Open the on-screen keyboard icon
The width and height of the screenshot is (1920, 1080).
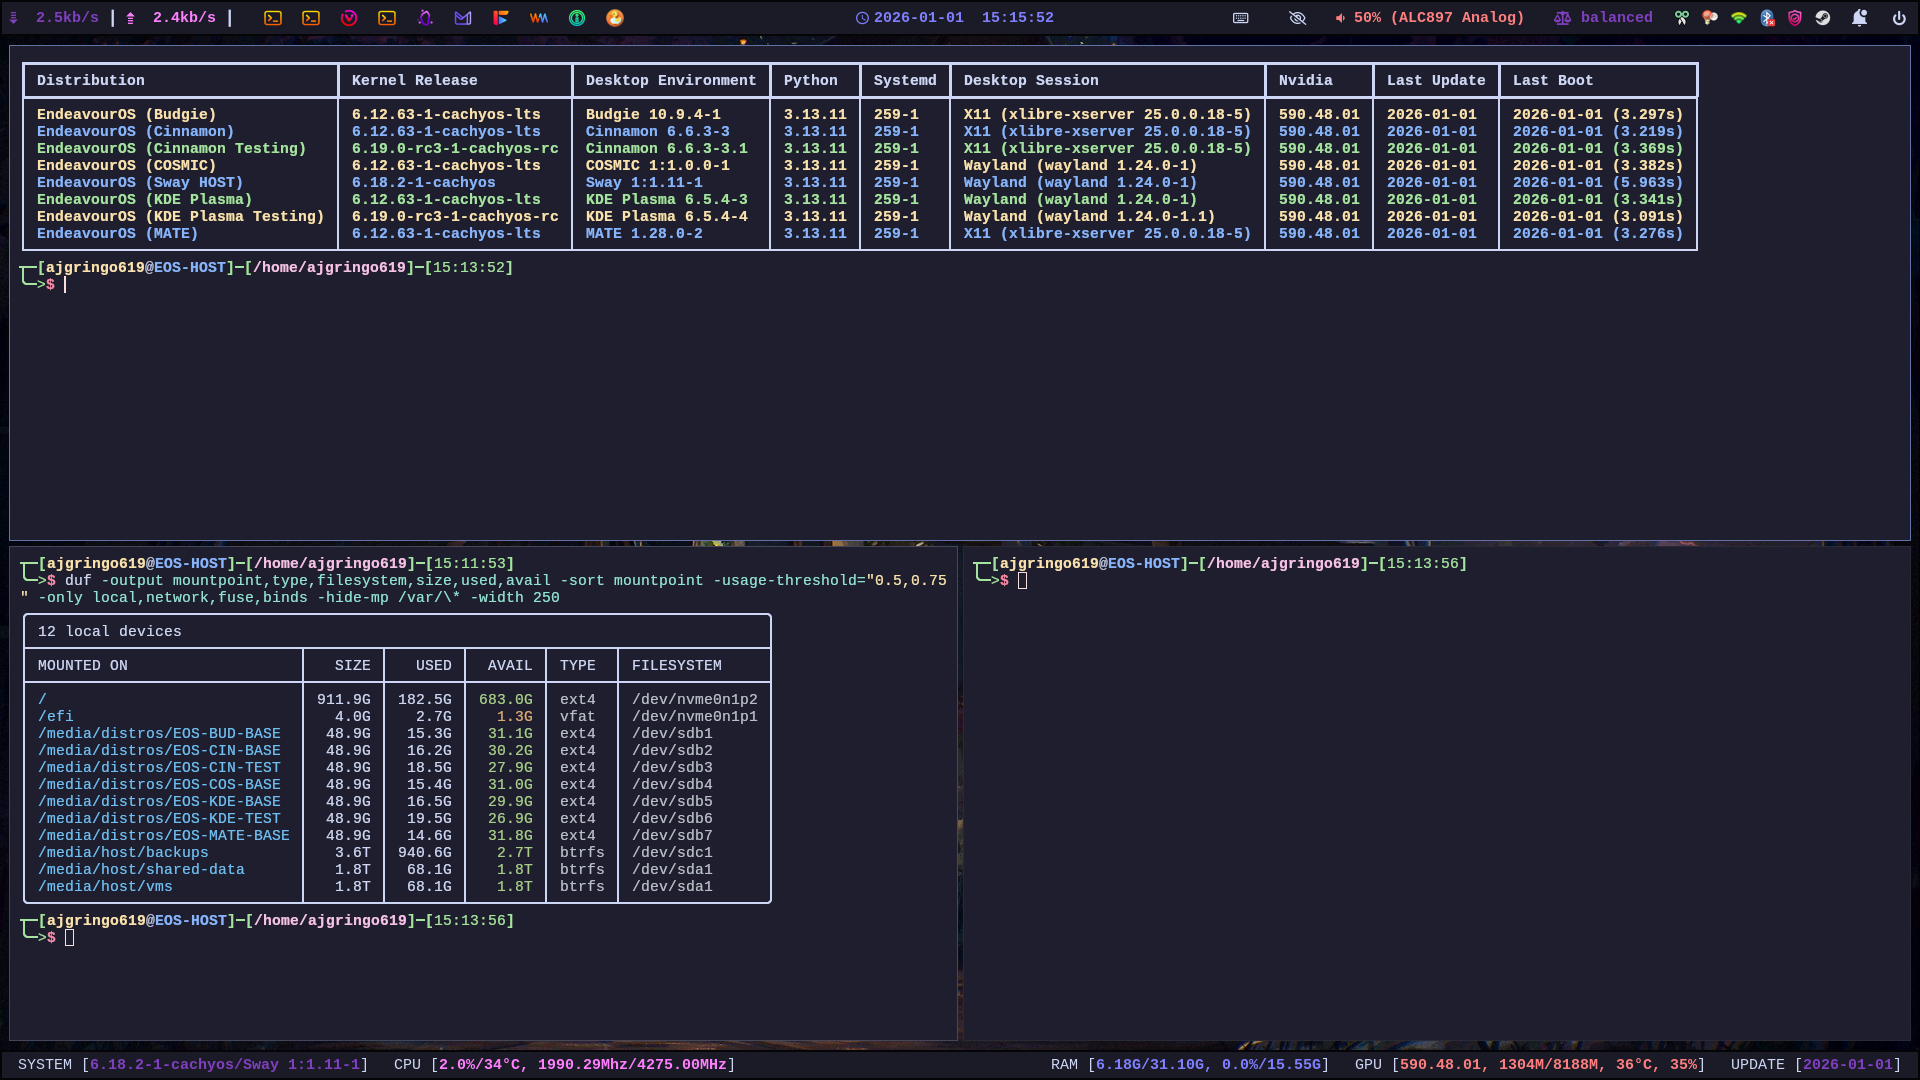click(1240, 18)
